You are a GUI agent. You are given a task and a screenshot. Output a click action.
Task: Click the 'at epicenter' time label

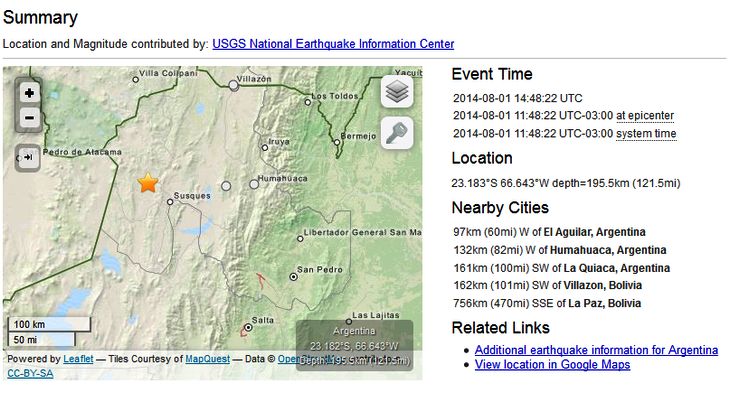tap(645, 115)
